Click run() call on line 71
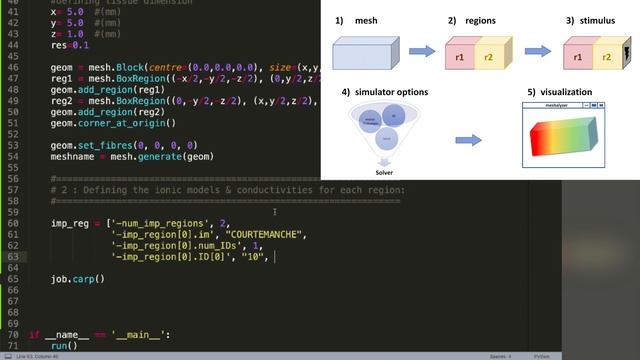640x360 pixels. pos(64,346)
